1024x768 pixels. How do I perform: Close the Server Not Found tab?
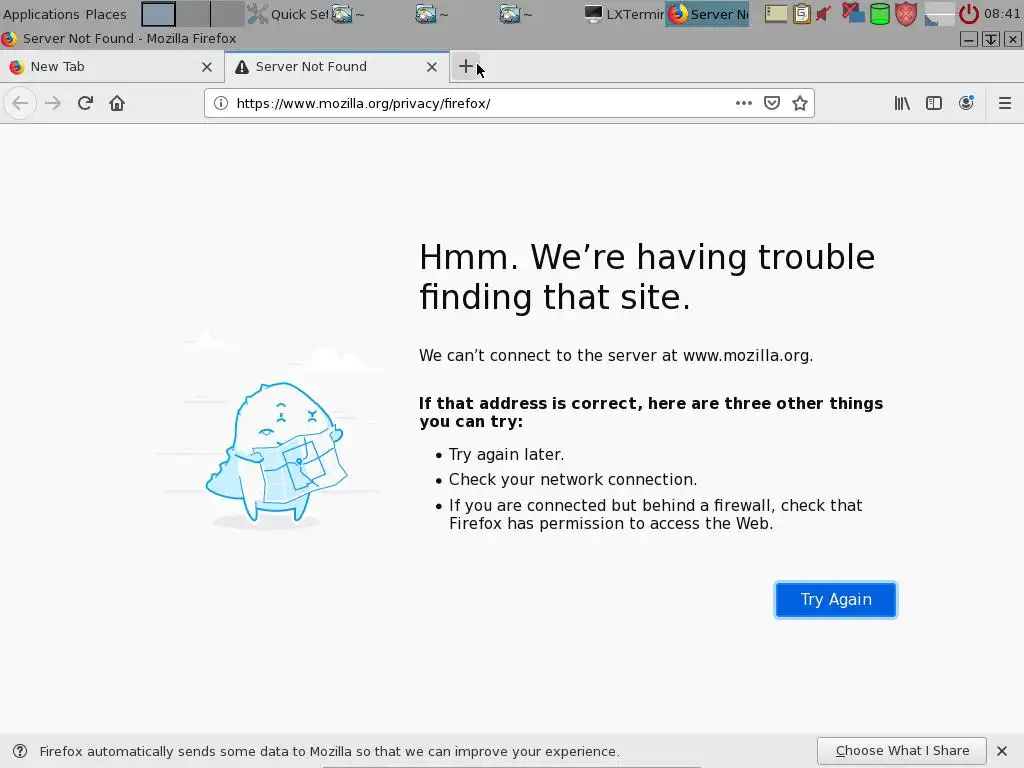coord(432,67)
